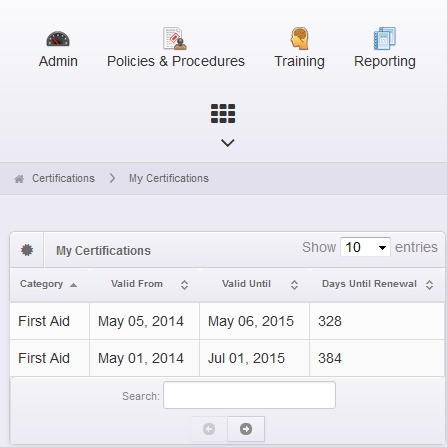Click the home icon in breadcrumb
The height and width of the screenshot is (447, 447).
pos(19,179)
